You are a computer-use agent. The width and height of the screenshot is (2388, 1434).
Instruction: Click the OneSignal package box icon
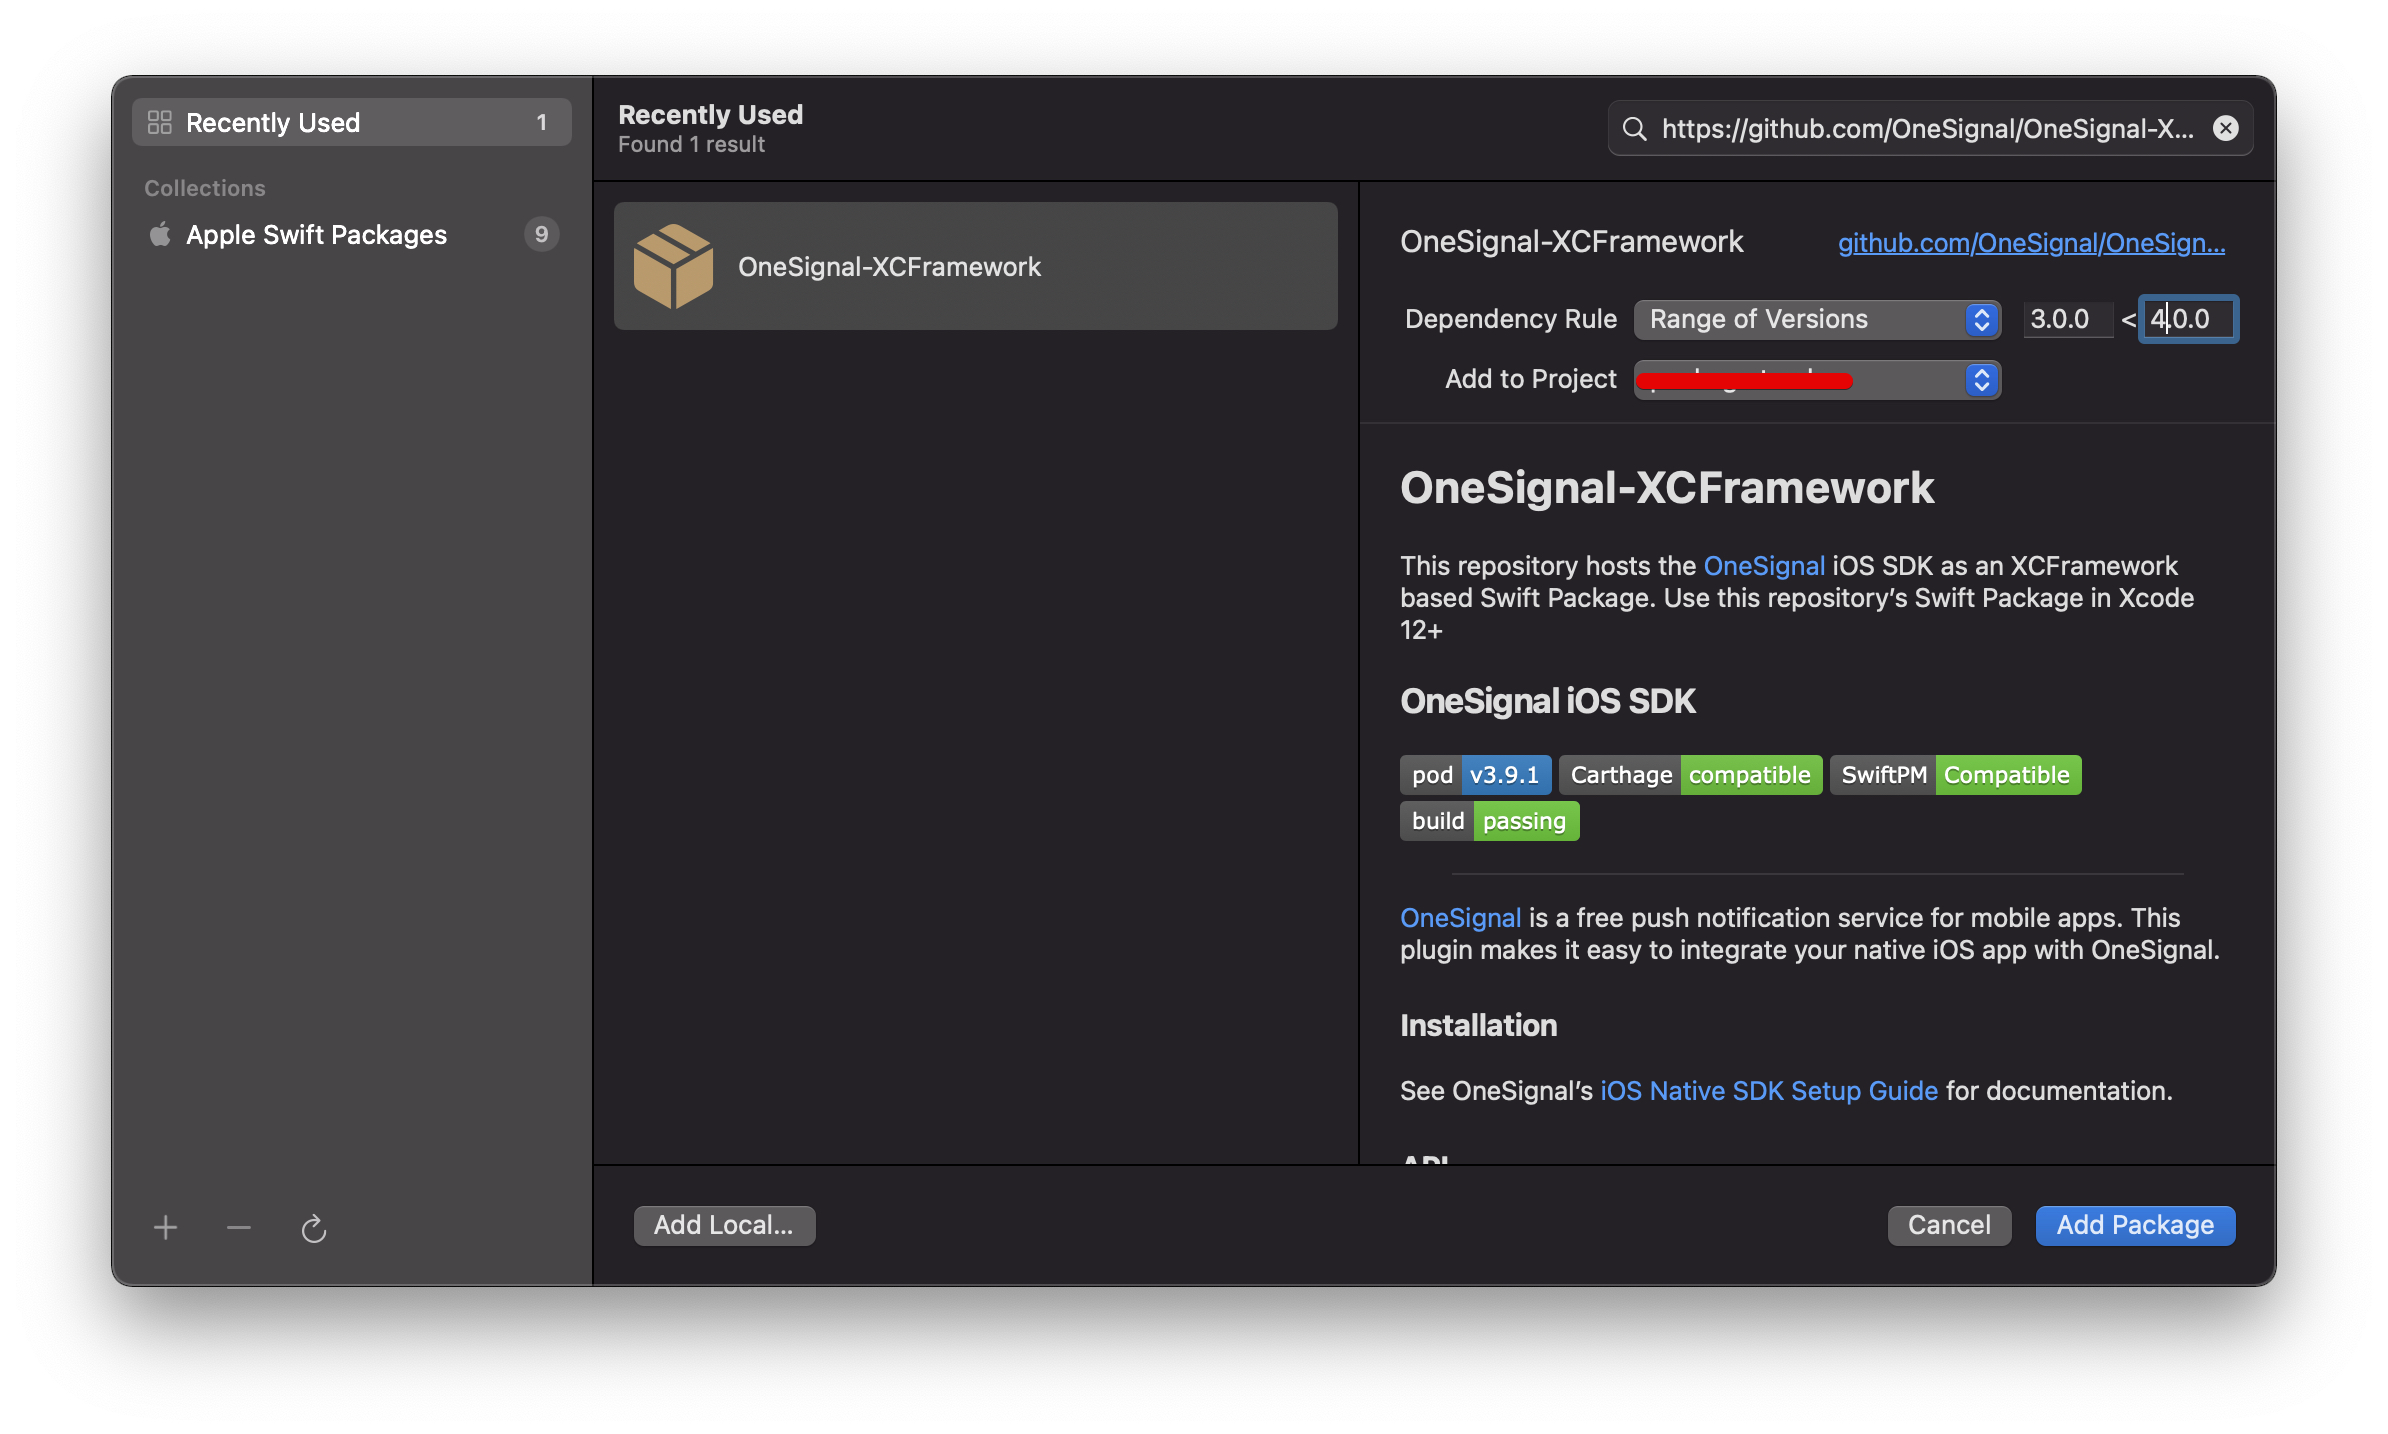[x=673, y=266]
